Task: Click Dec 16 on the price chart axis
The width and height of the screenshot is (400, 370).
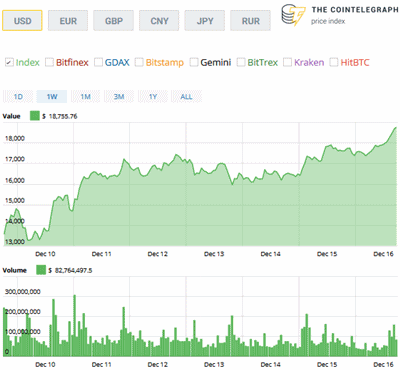Action: click(383, 254)
